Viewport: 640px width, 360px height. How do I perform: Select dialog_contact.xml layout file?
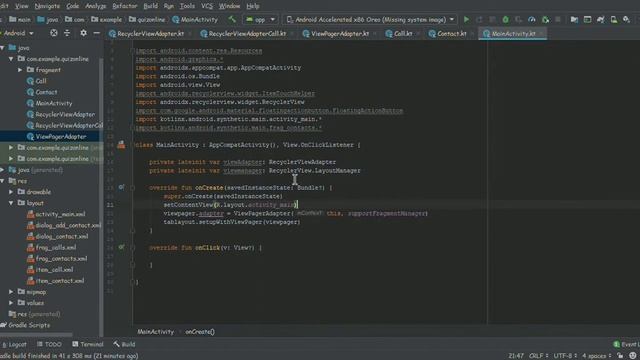pyautogui.click(x=62, y=236)
